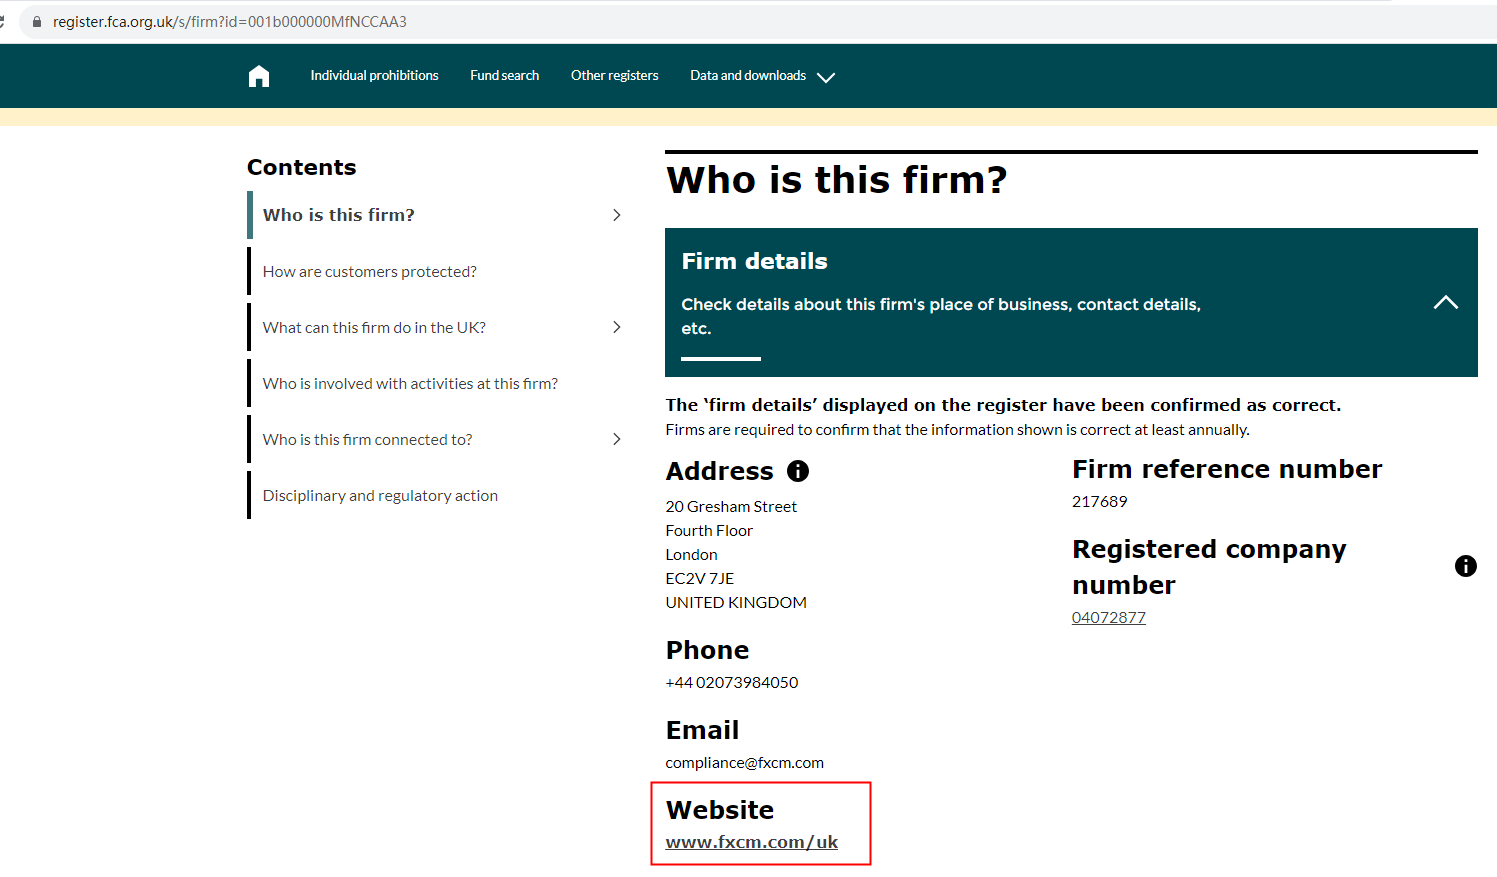Collapse the Firm details panel
The image size is (1497, 877).
1445,302
